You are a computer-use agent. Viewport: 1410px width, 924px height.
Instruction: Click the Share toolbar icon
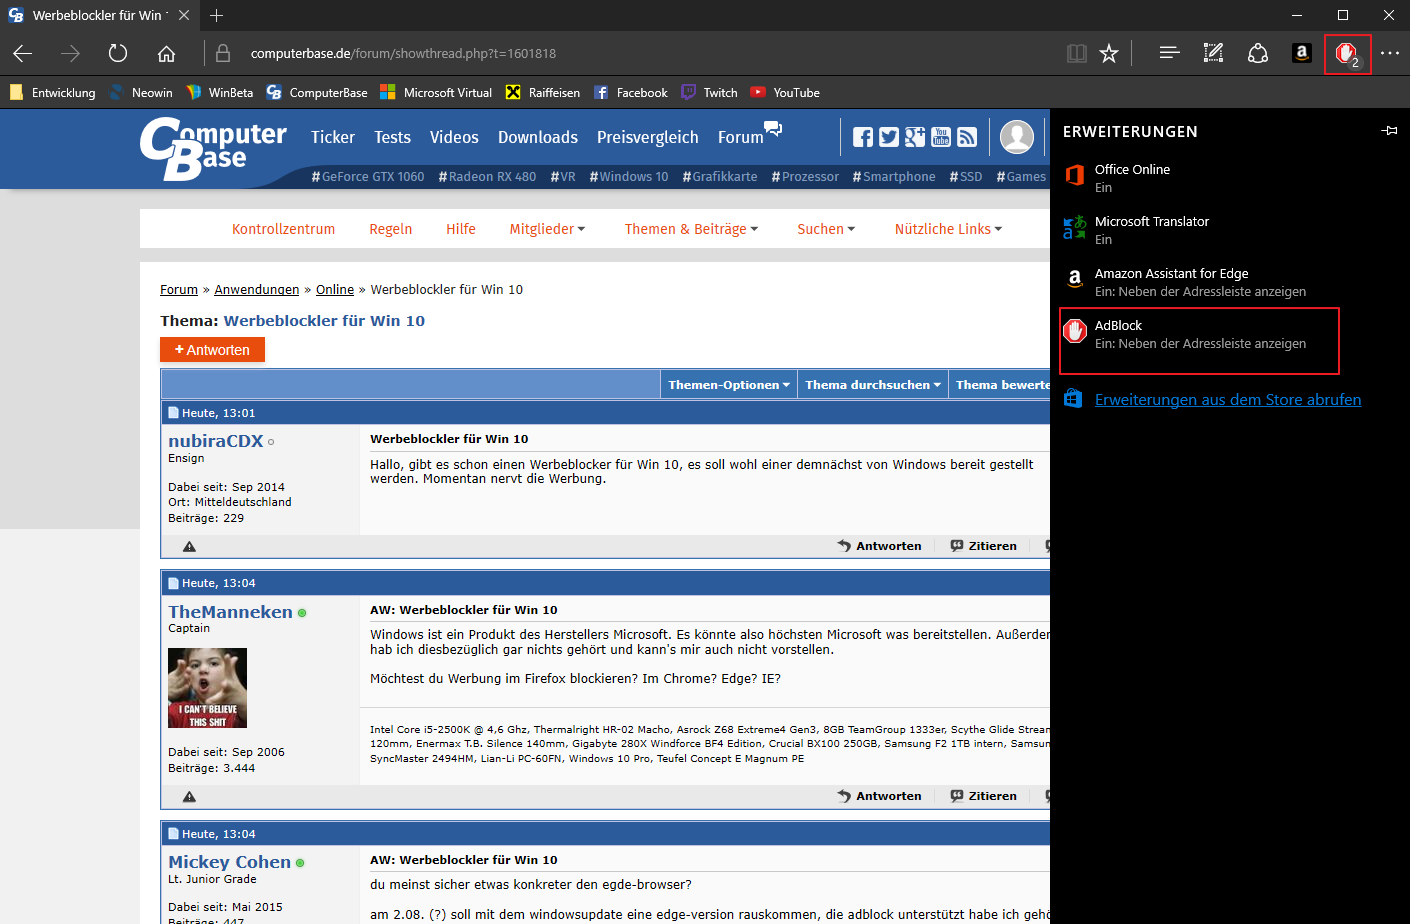(x=1258, y=53)
